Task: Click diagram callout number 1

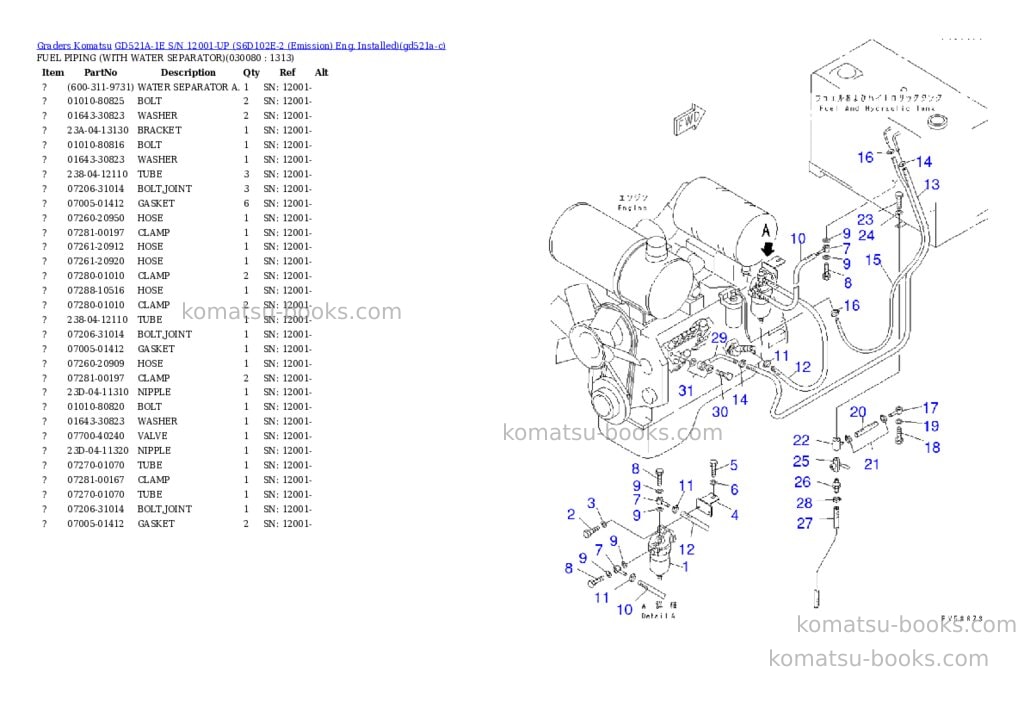Action: [685, 566]
